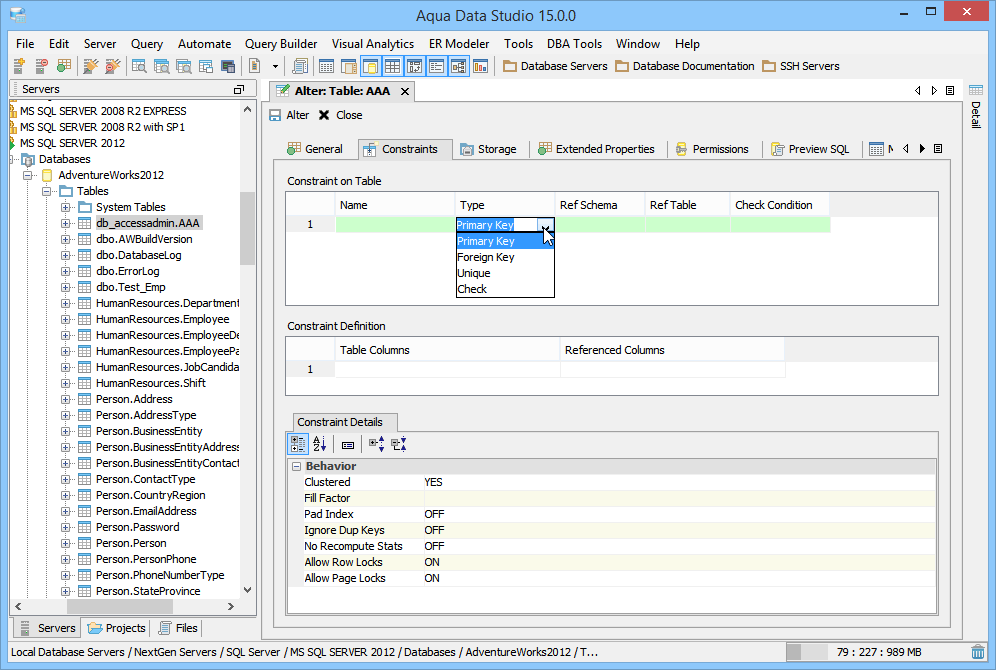
Task: Expand the HumanResources.Employee table node
Action: pos(66,319)
